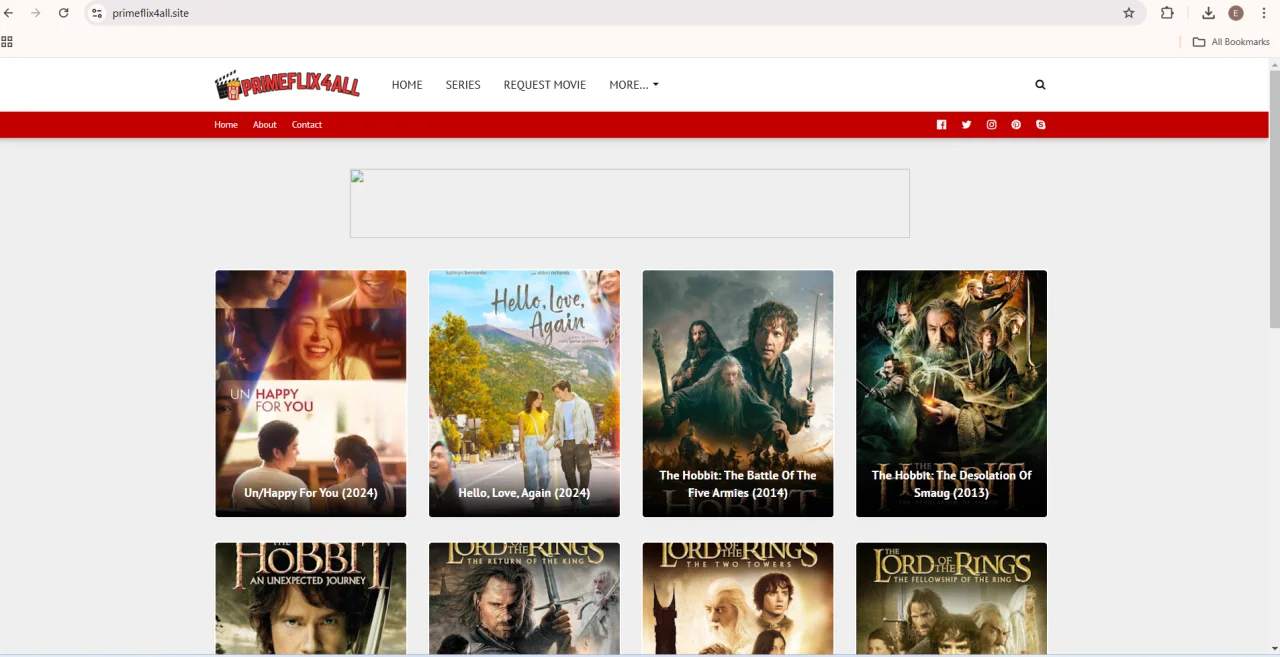
Task: Click the site search magnifier icon
Action: 1040,85
